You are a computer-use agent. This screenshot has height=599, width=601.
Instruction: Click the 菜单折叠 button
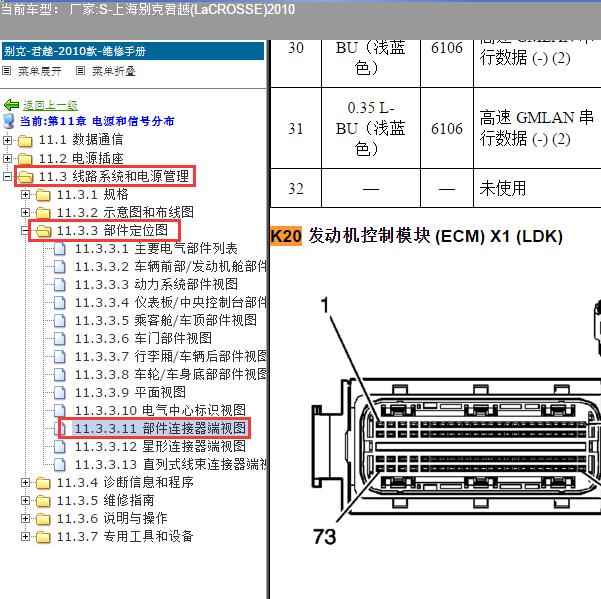(114, 71)
